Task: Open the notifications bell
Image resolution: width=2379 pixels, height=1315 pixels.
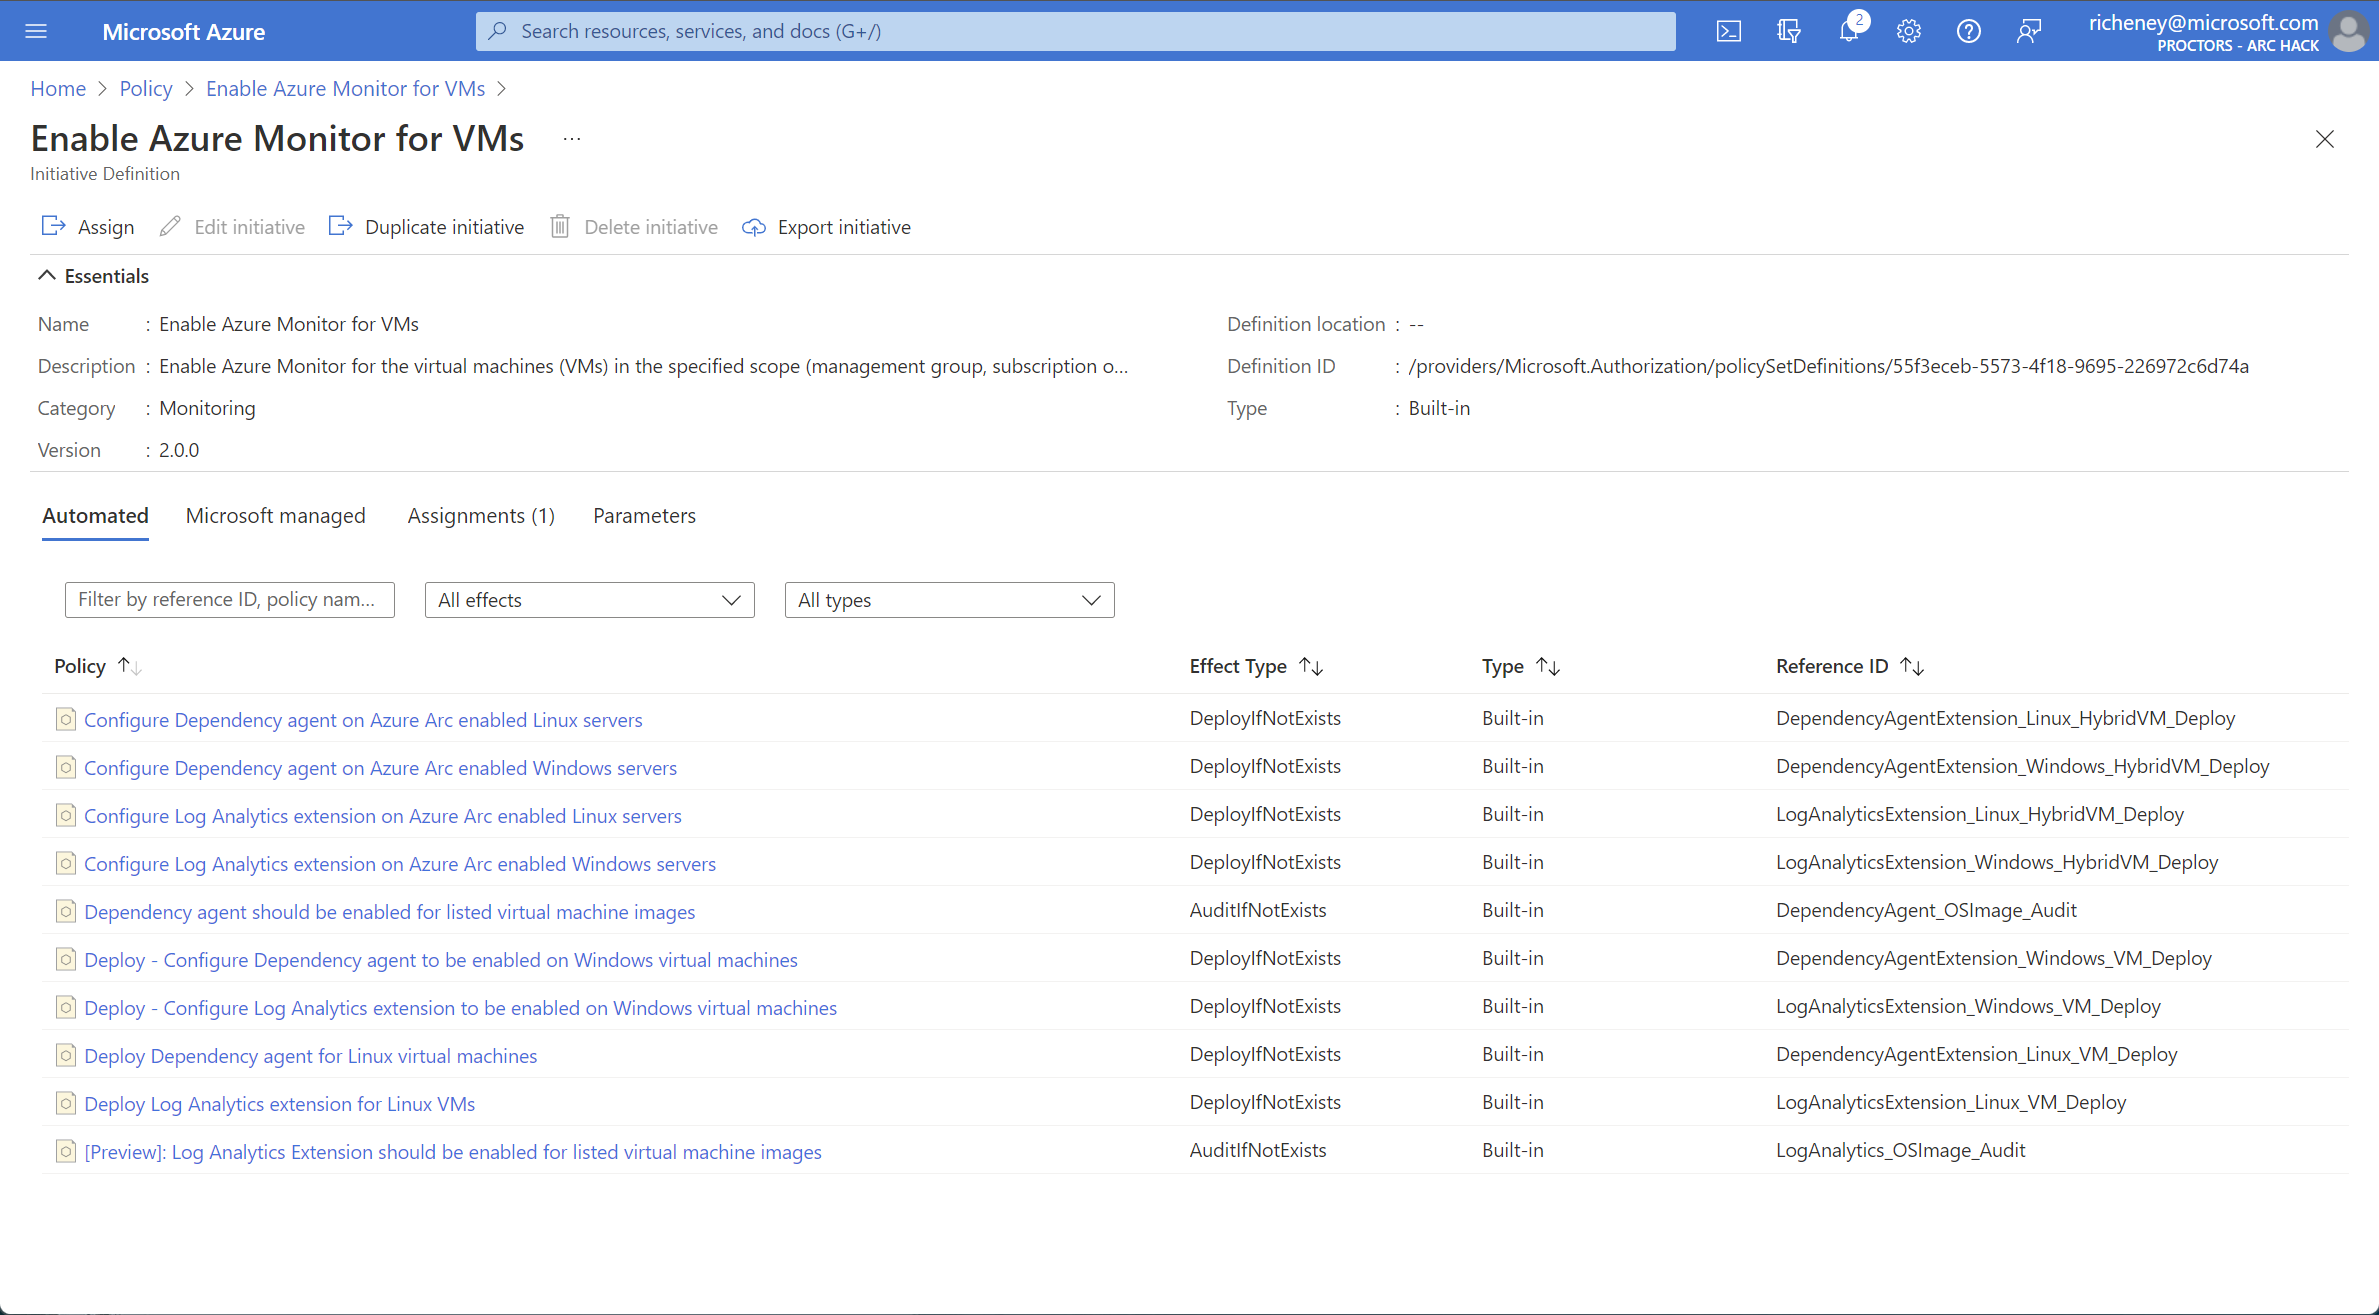Action: click(1850, 31)
